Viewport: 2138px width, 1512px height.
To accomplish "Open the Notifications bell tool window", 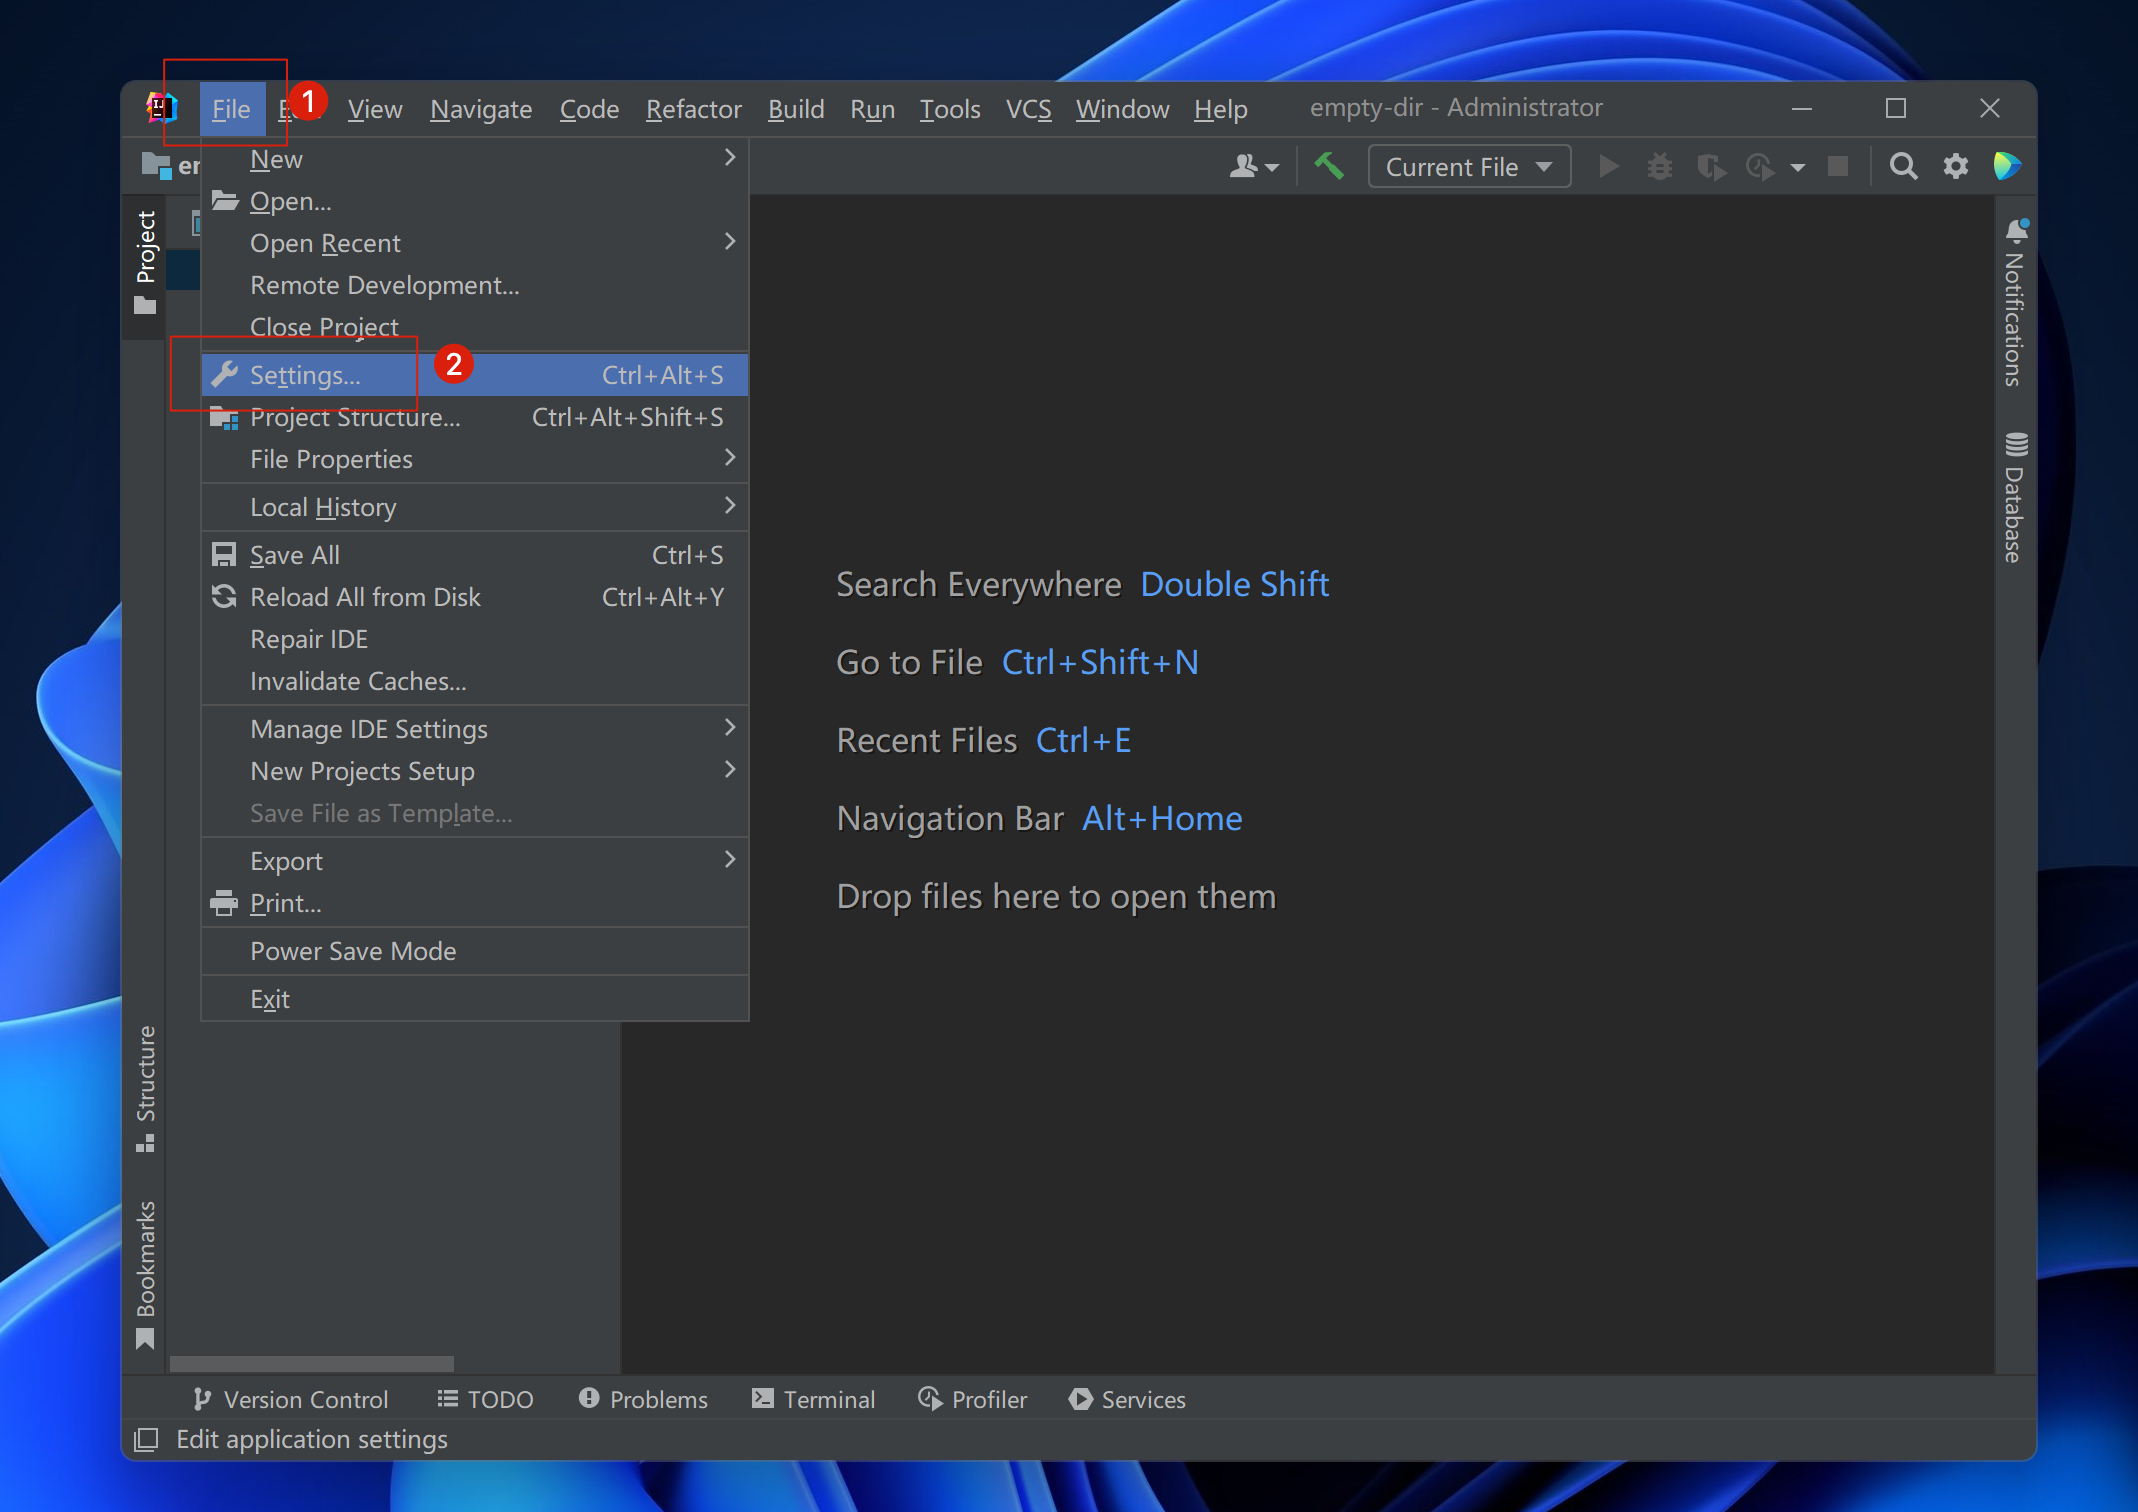I will 2014,302.
